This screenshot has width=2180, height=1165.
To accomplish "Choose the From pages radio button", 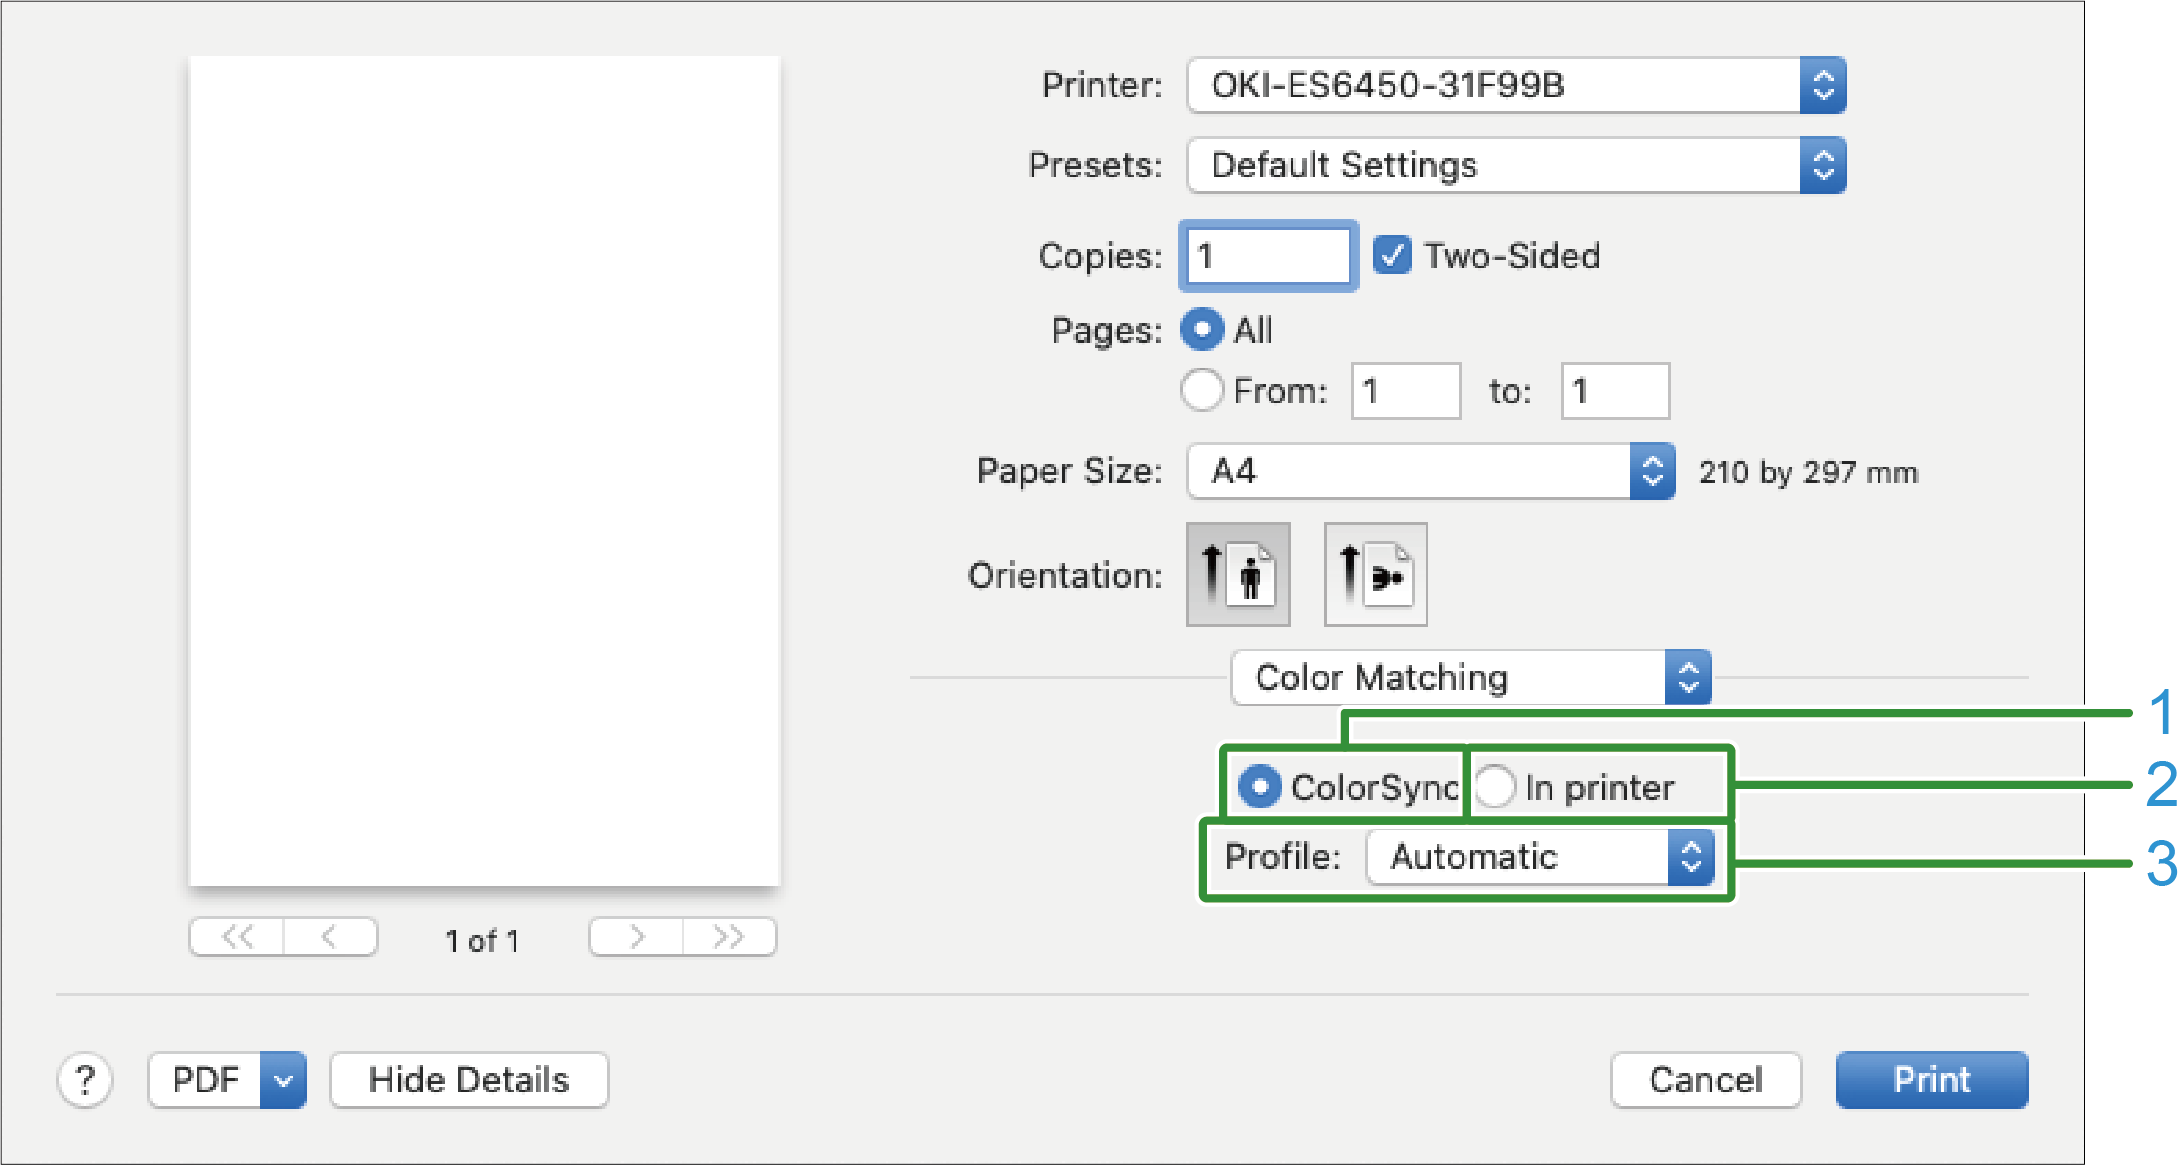I will point(1202,390).
